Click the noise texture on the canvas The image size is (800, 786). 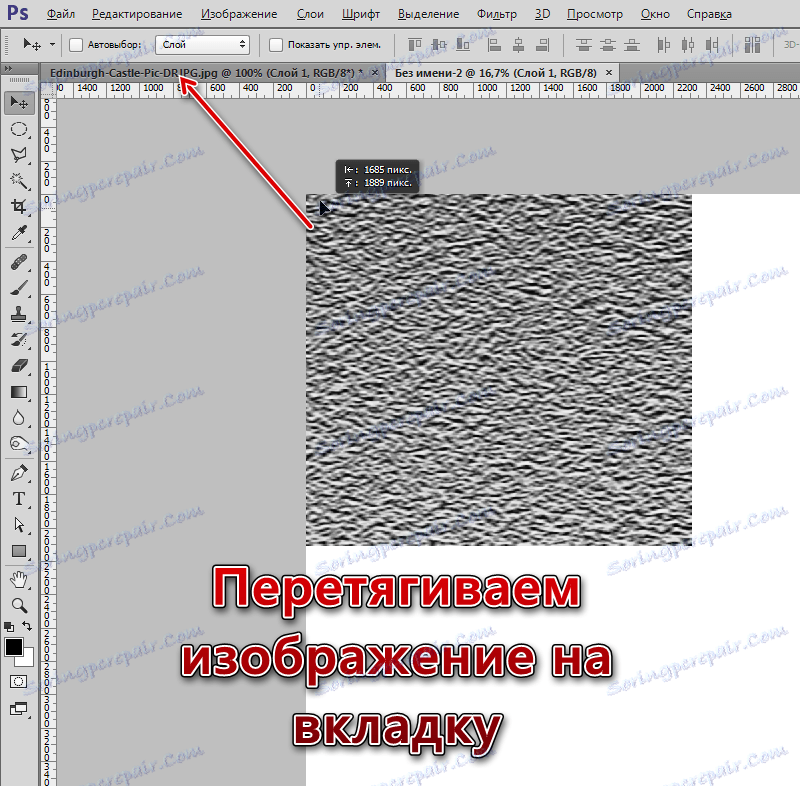(x=498, y=370)
